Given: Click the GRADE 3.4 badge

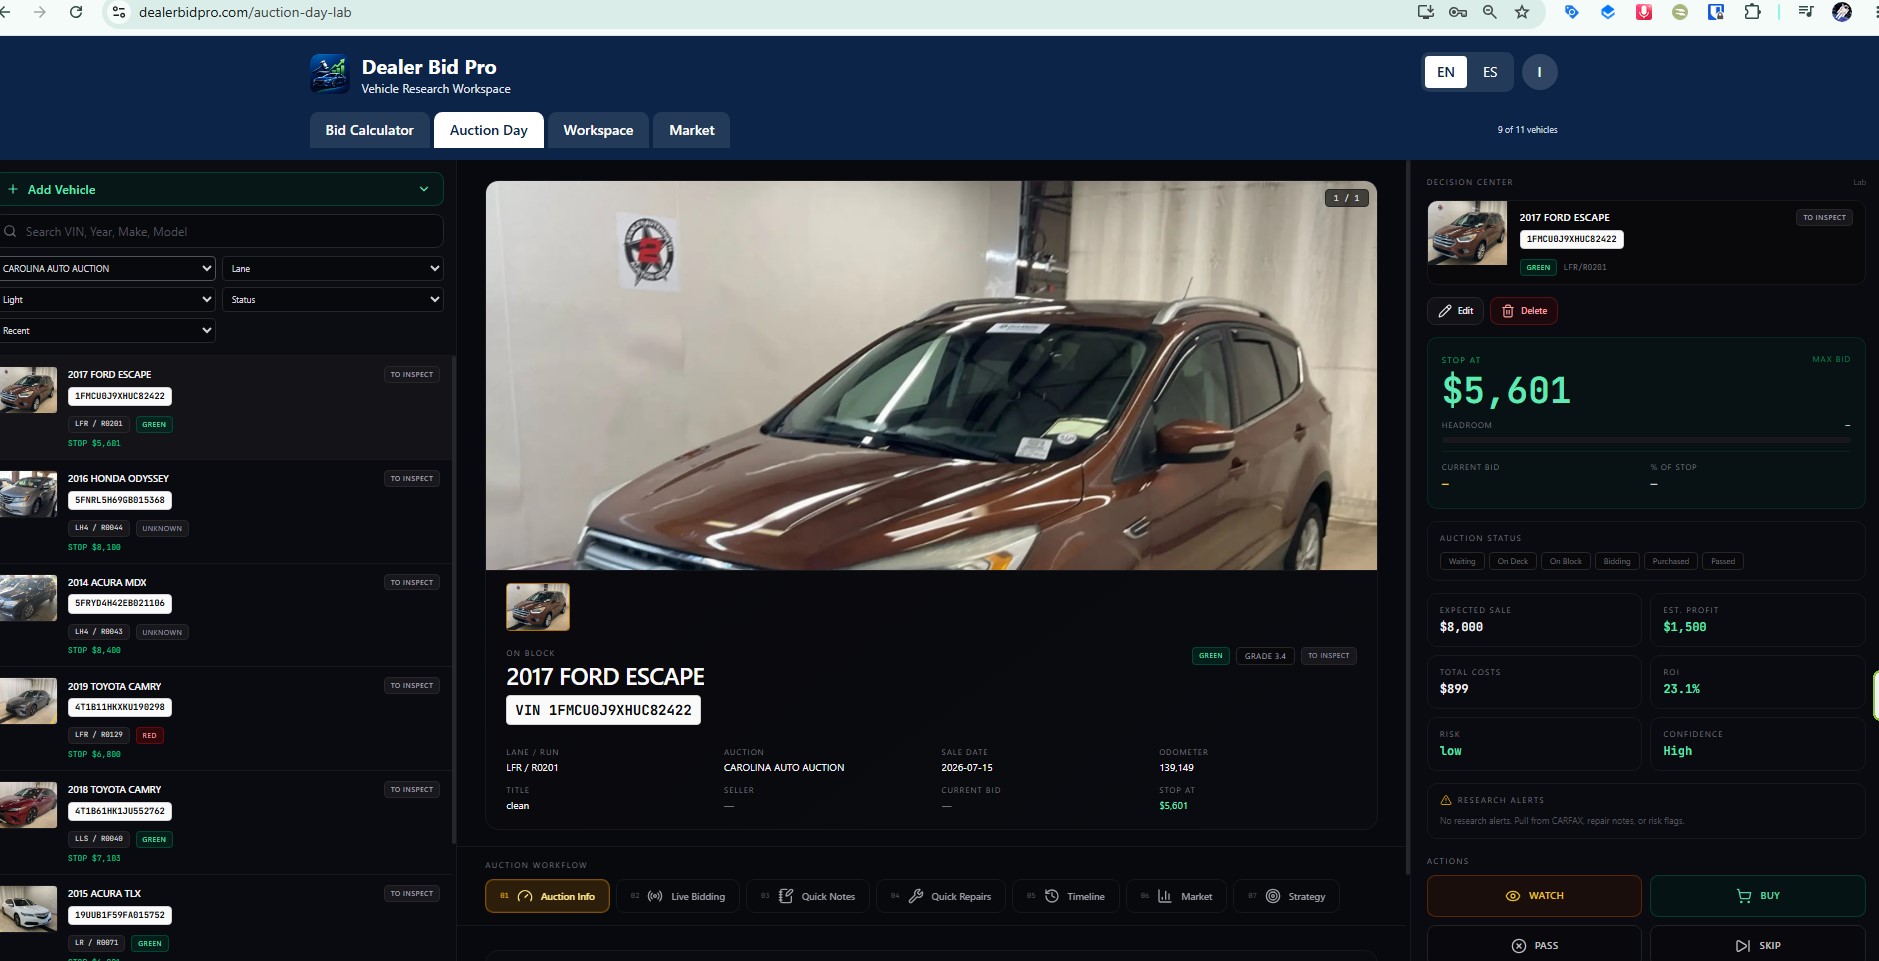Looking at the screenshot, I should [x=1265, y=656].
